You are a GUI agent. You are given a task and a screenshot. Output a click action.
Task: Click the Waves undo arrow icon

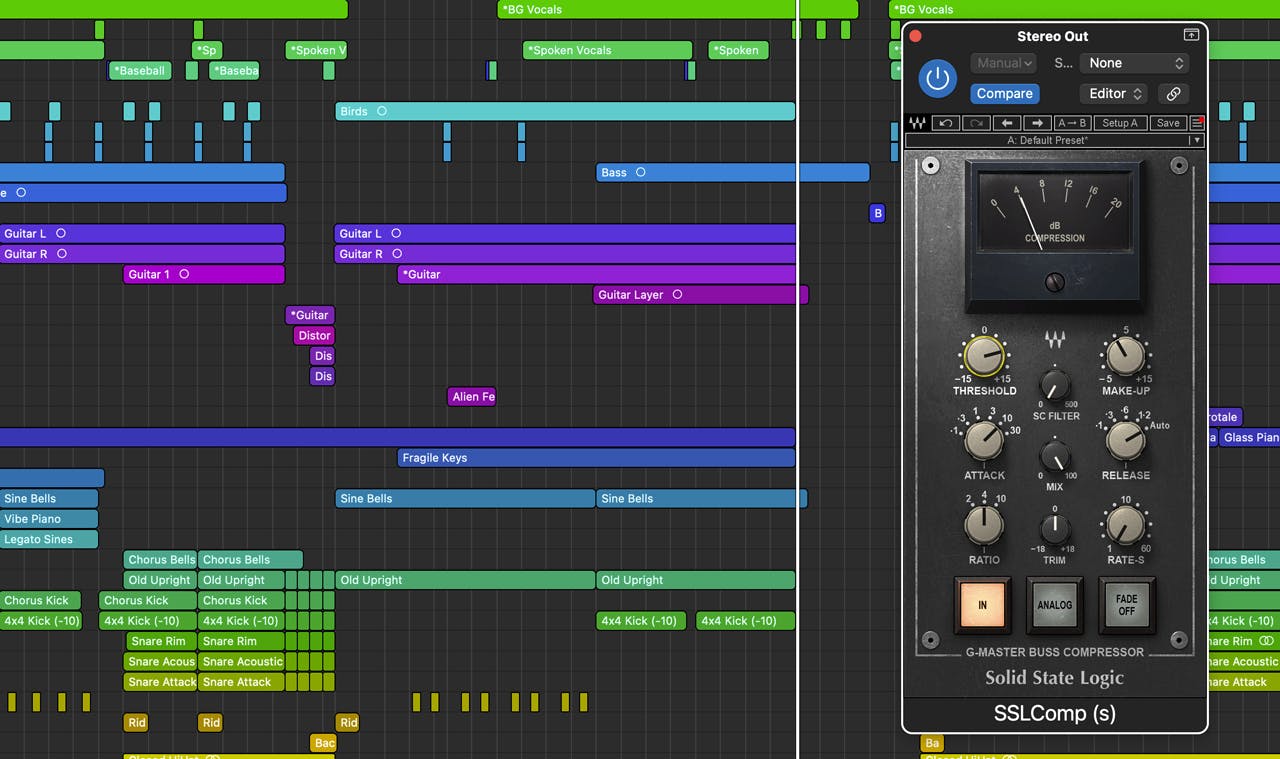[945, 123]
